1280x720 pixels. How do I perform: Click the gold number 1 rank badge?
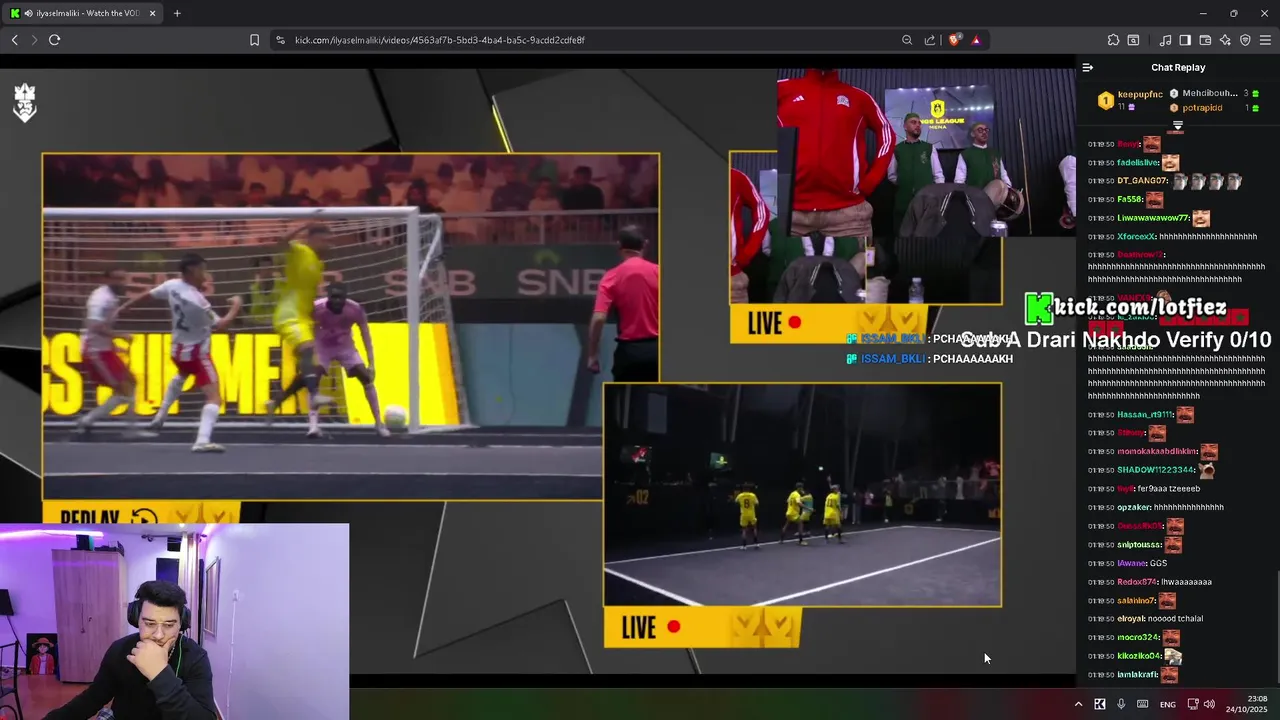pyautogui.click(x=1105, y=101)
